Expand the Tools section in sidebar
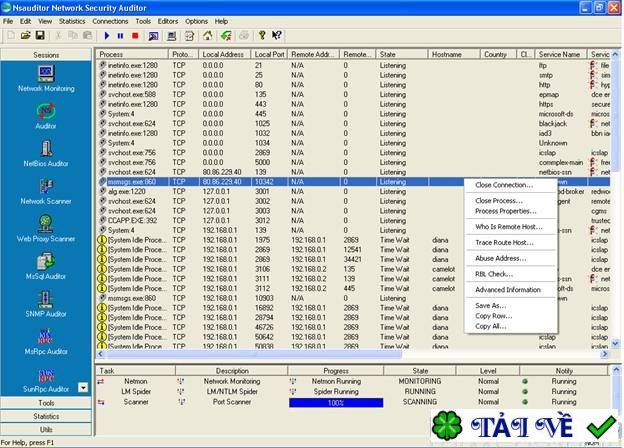The image size is (624, 448). (x=46, y=402)
